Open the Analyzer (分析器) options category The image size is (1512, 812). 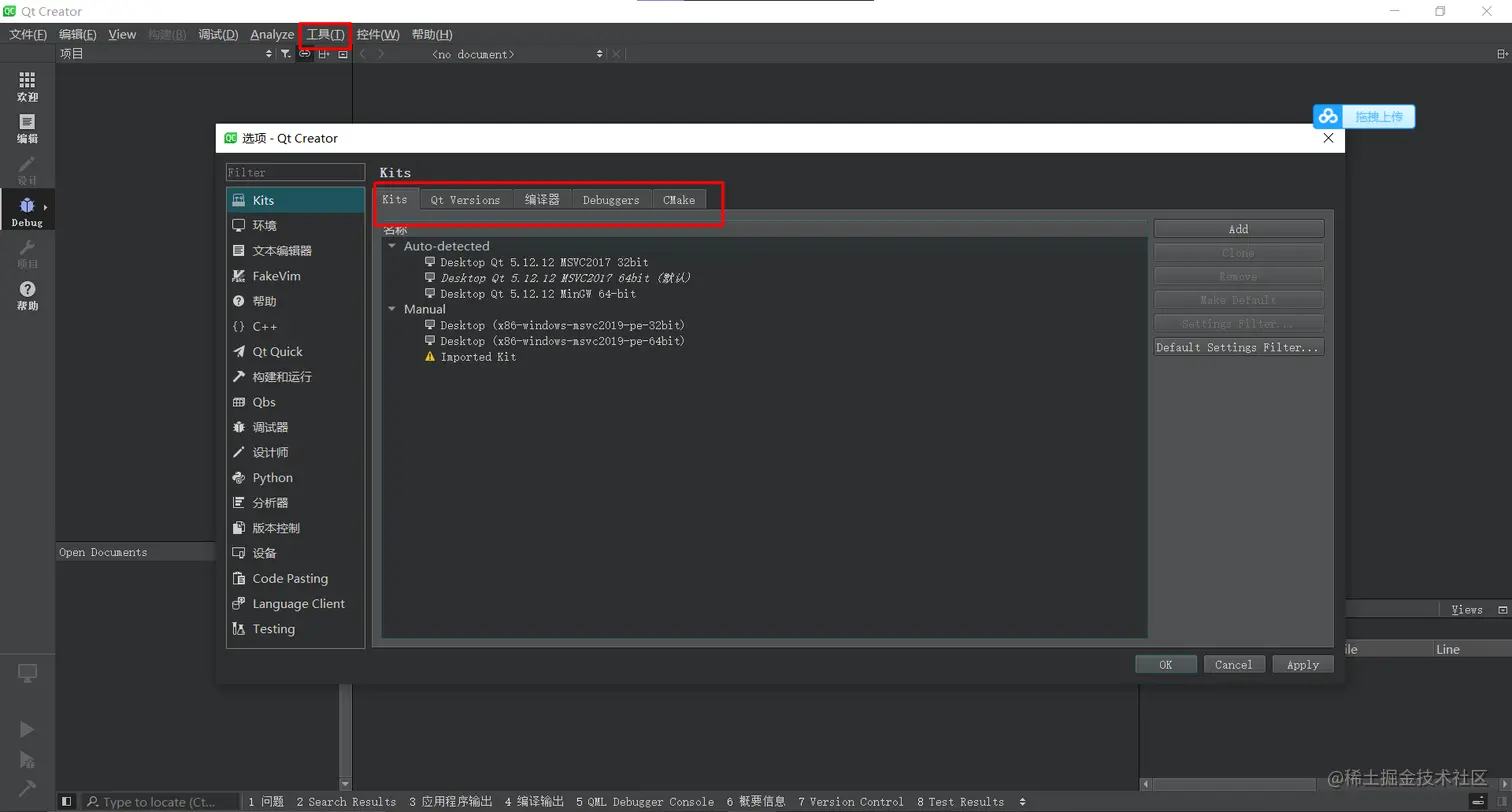click(x=295, y=503)
